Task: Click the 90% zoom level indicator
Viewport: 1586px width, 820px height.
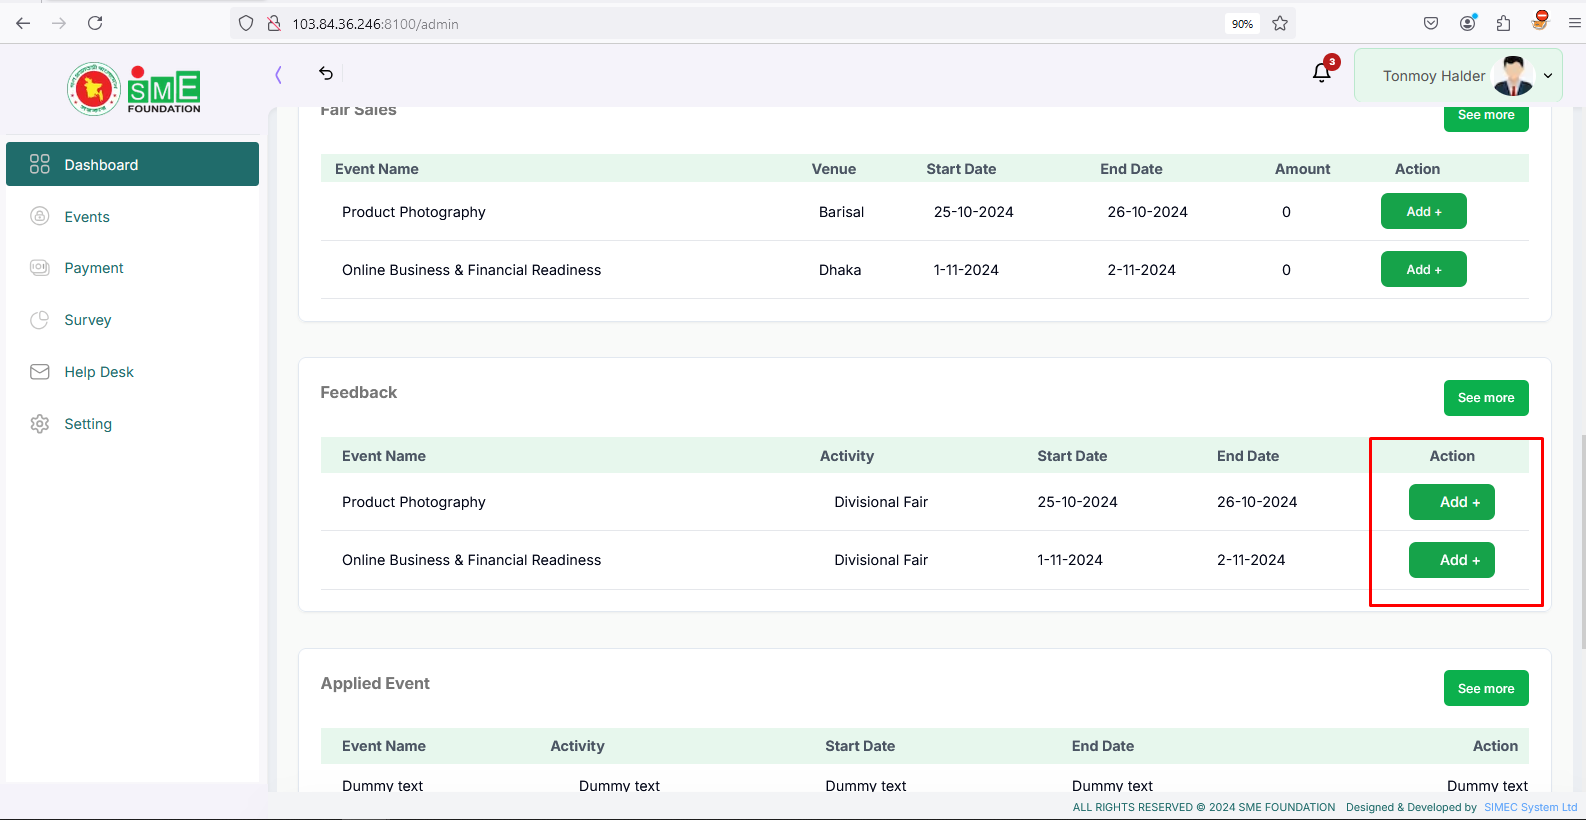Action: click(1242, 24)
